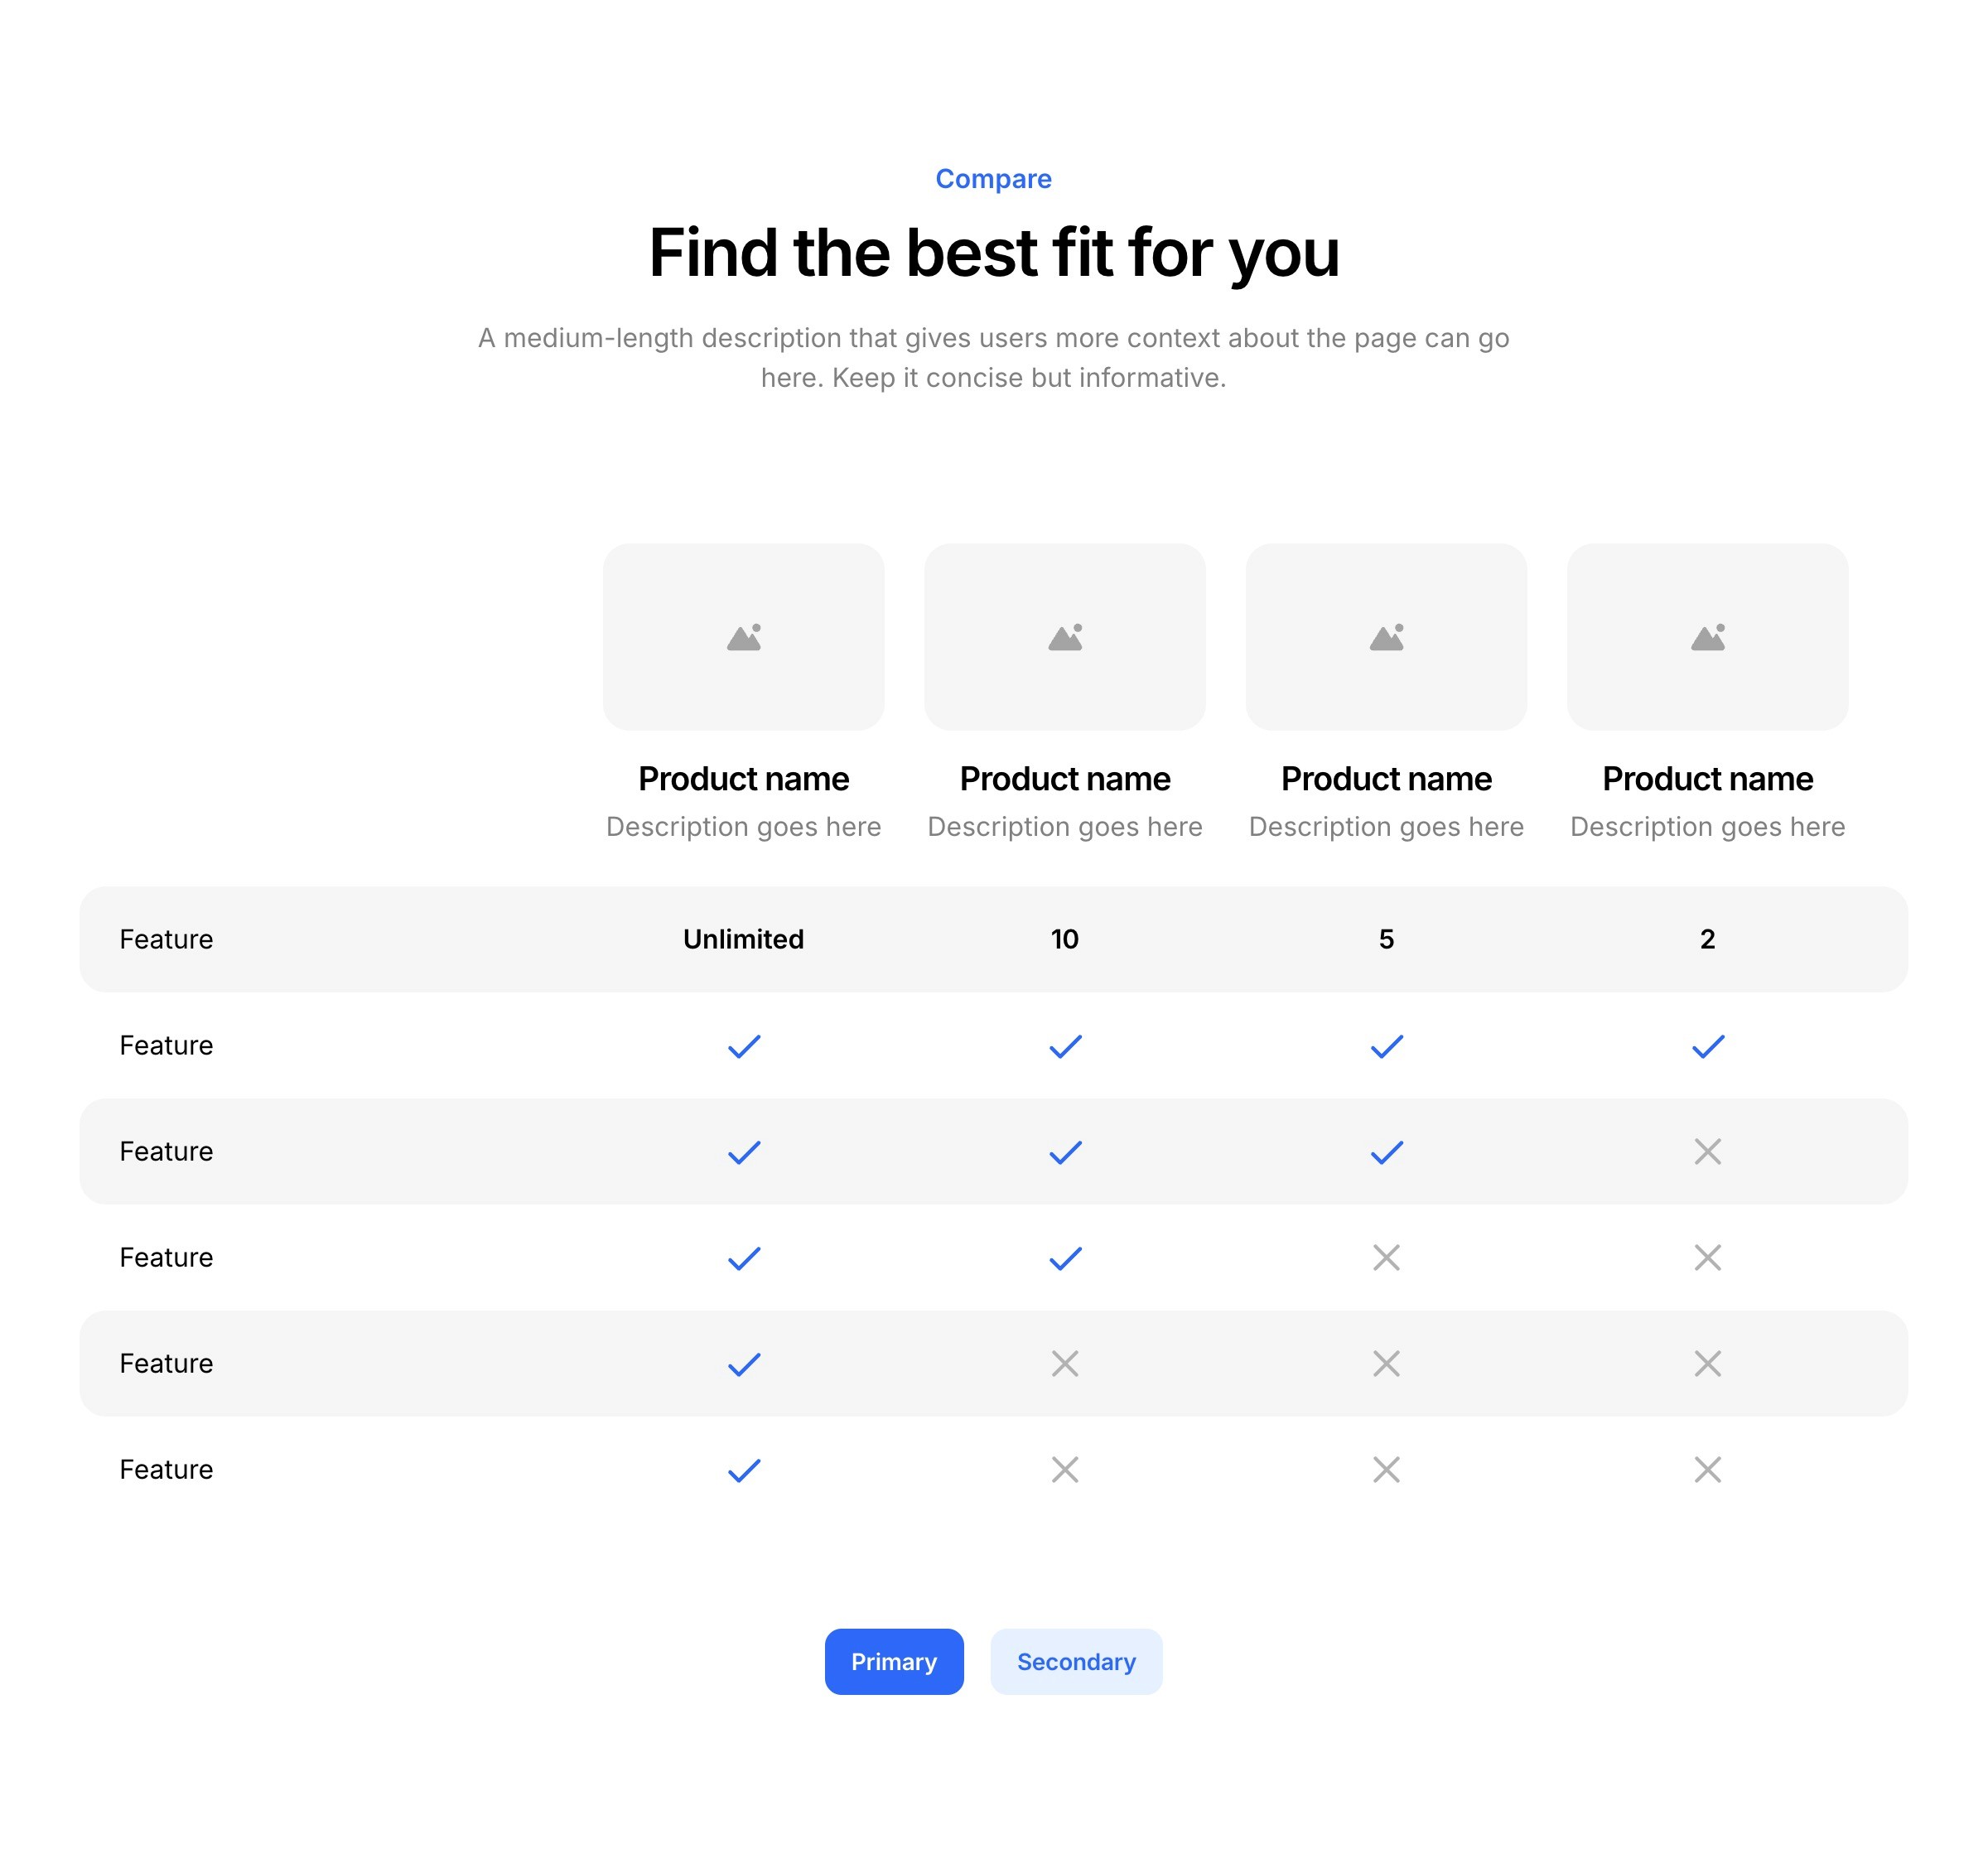
Task: Click the fourth product image placeholder
Action: [x=1707, y=637]
